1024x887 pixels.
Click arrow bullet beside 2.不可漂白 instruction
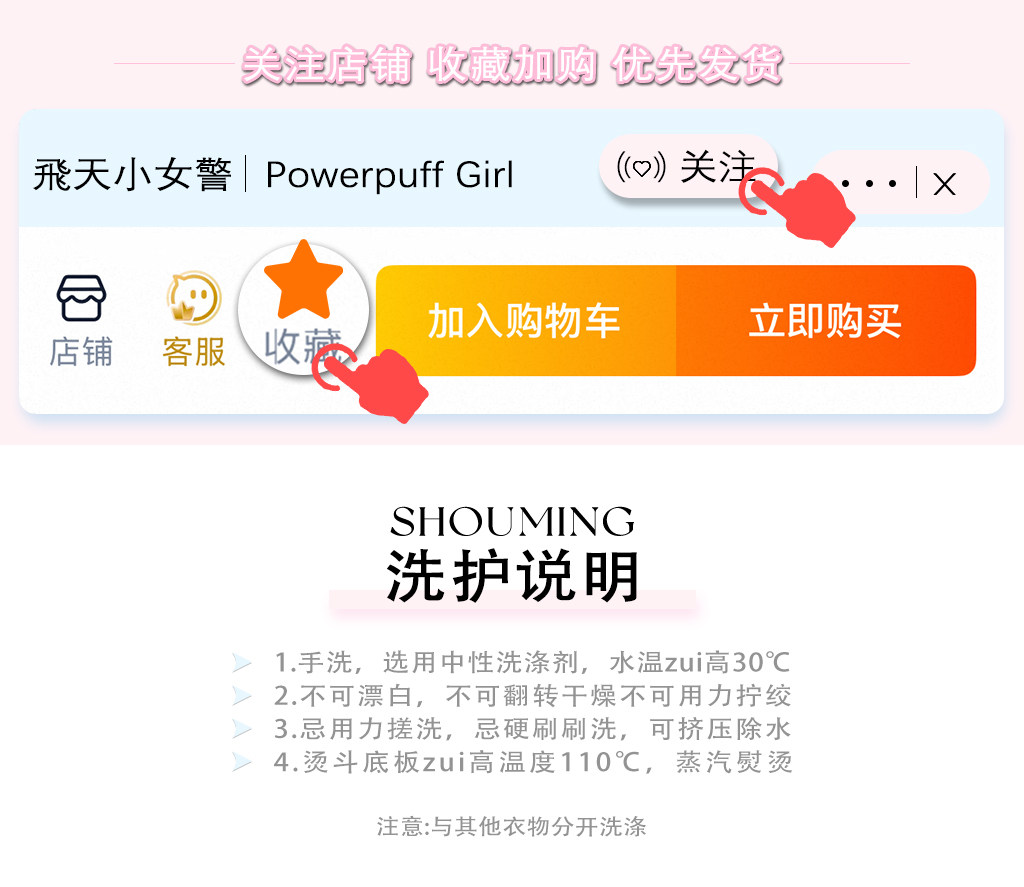click(242, 696)
